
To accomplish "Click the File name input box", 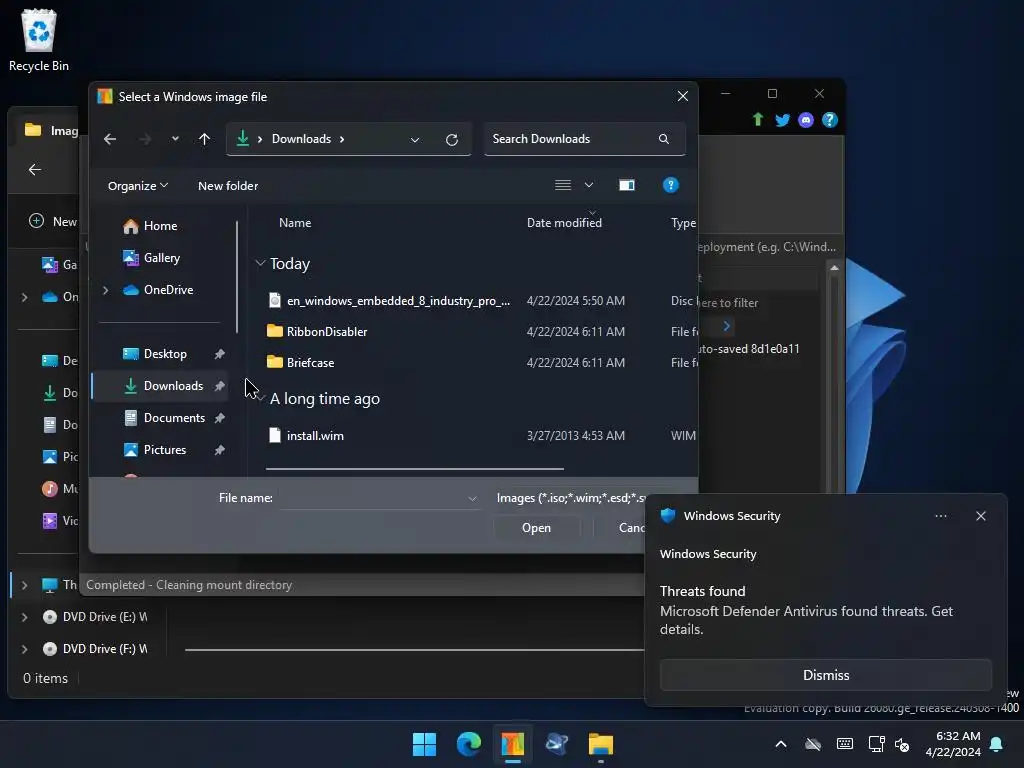I will pyautogui.click(x=379, y=498).
